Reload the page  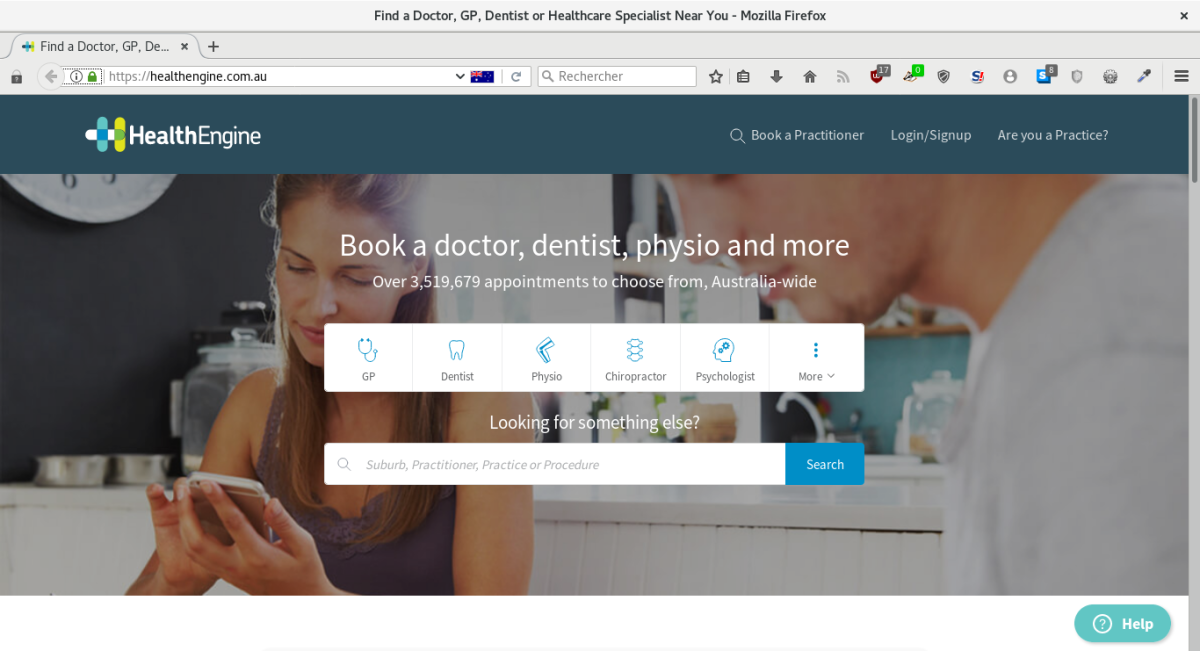[x=516, y=76]
